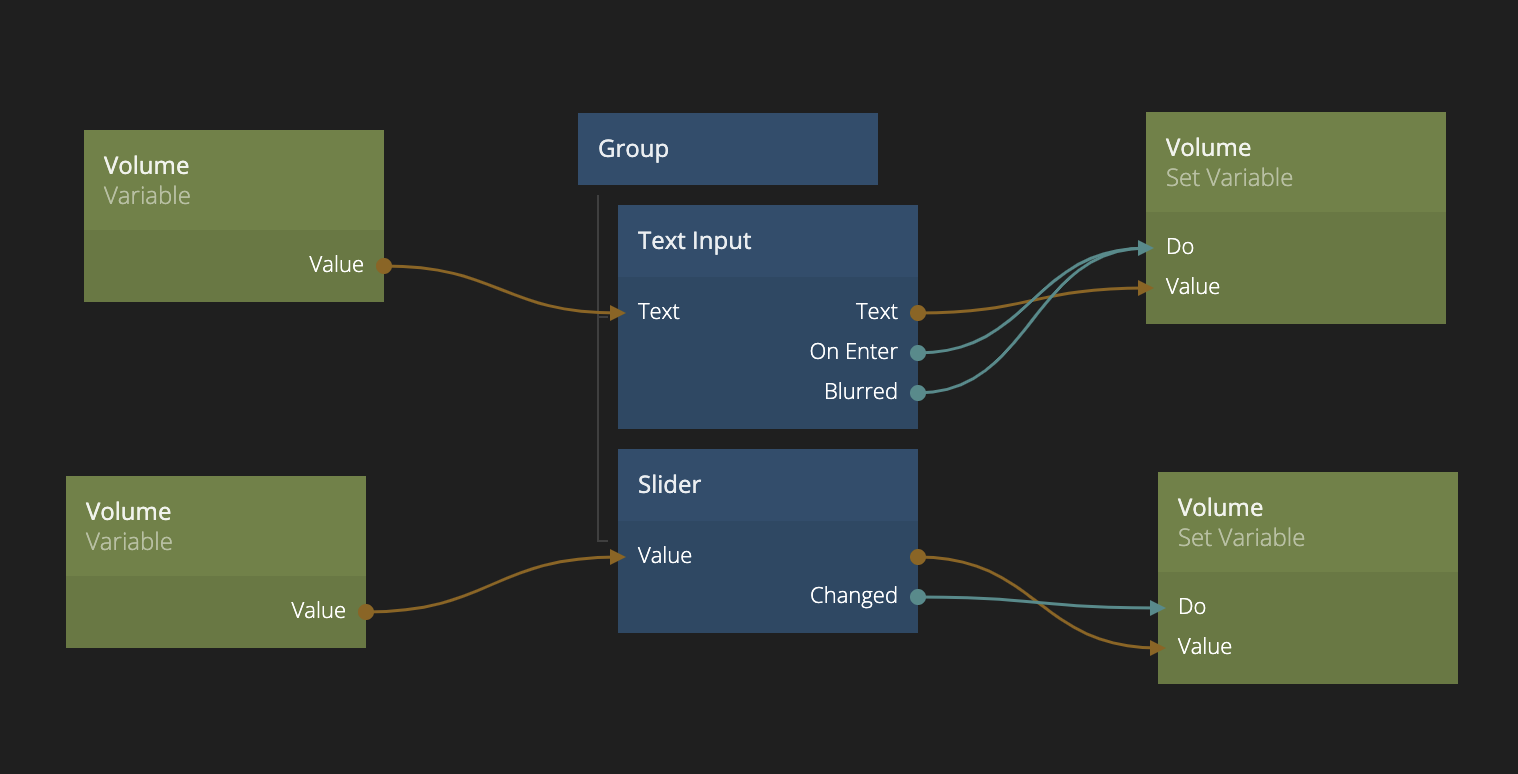
Task: Click the Do input arrow on lower Set Variable node
Action: (1158, 607)
